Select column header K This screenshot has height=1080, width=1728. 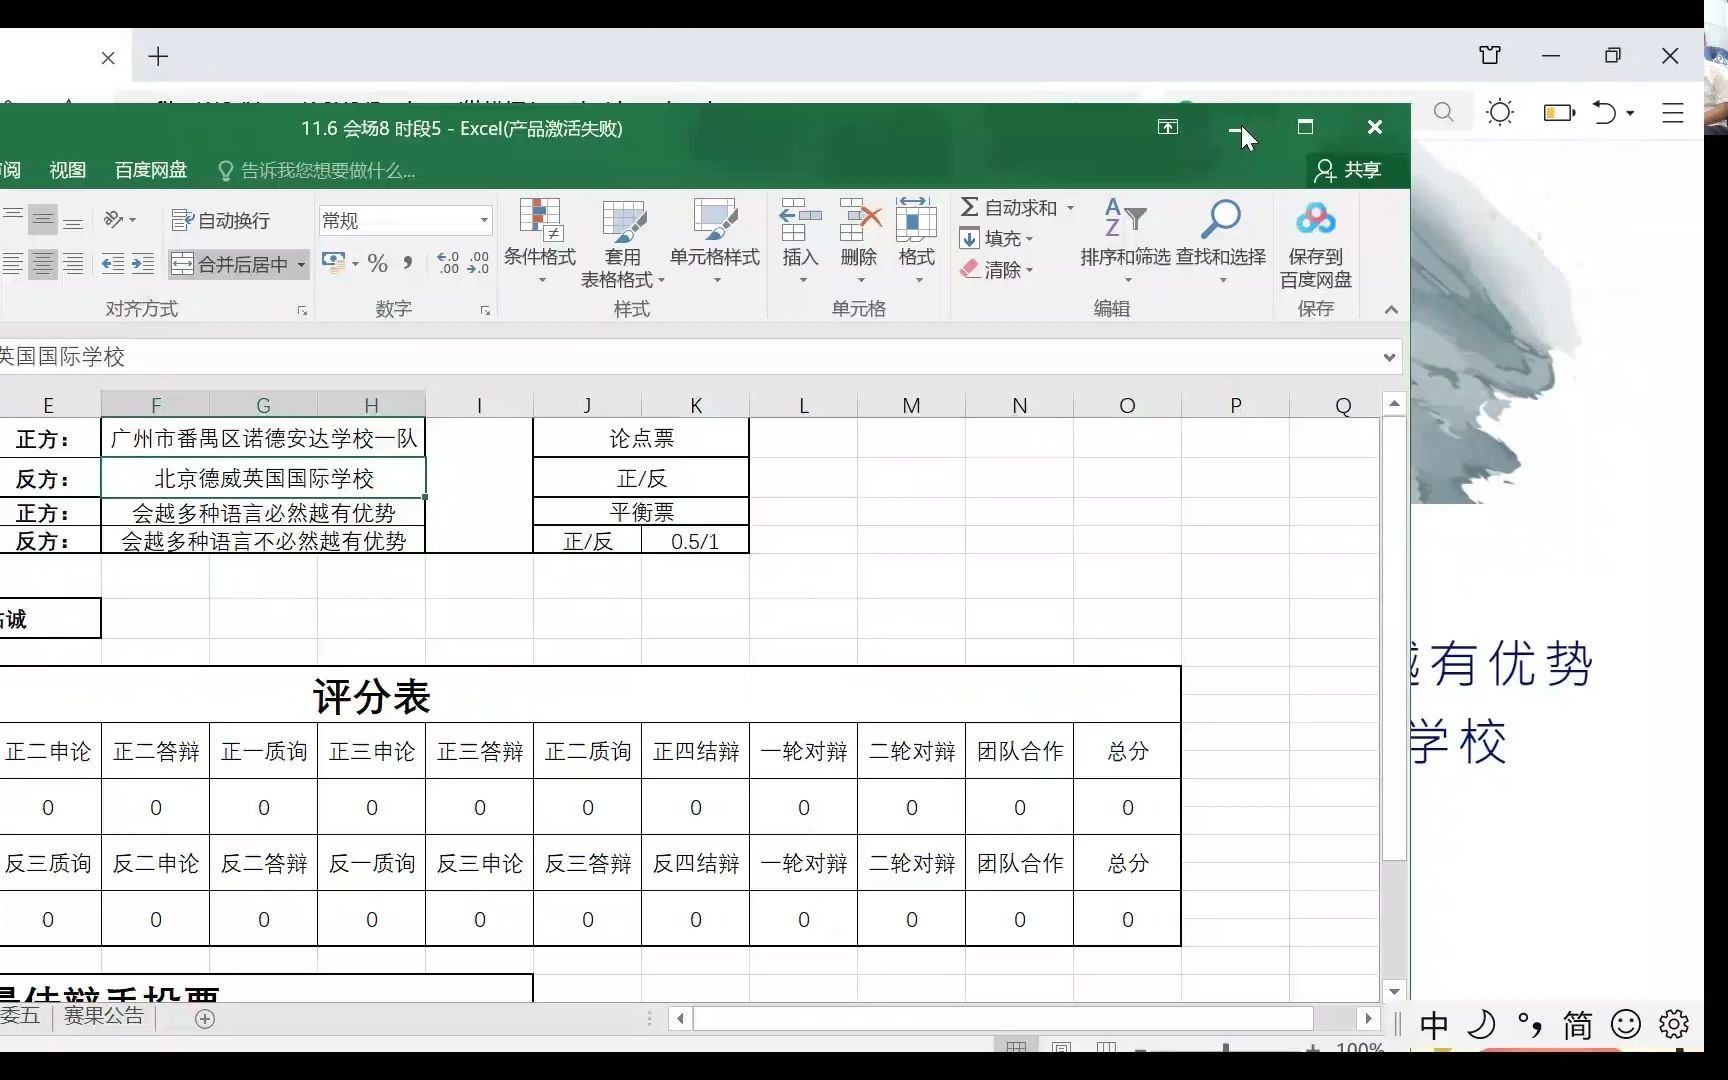pyautogui.click(x=696, y=405)
